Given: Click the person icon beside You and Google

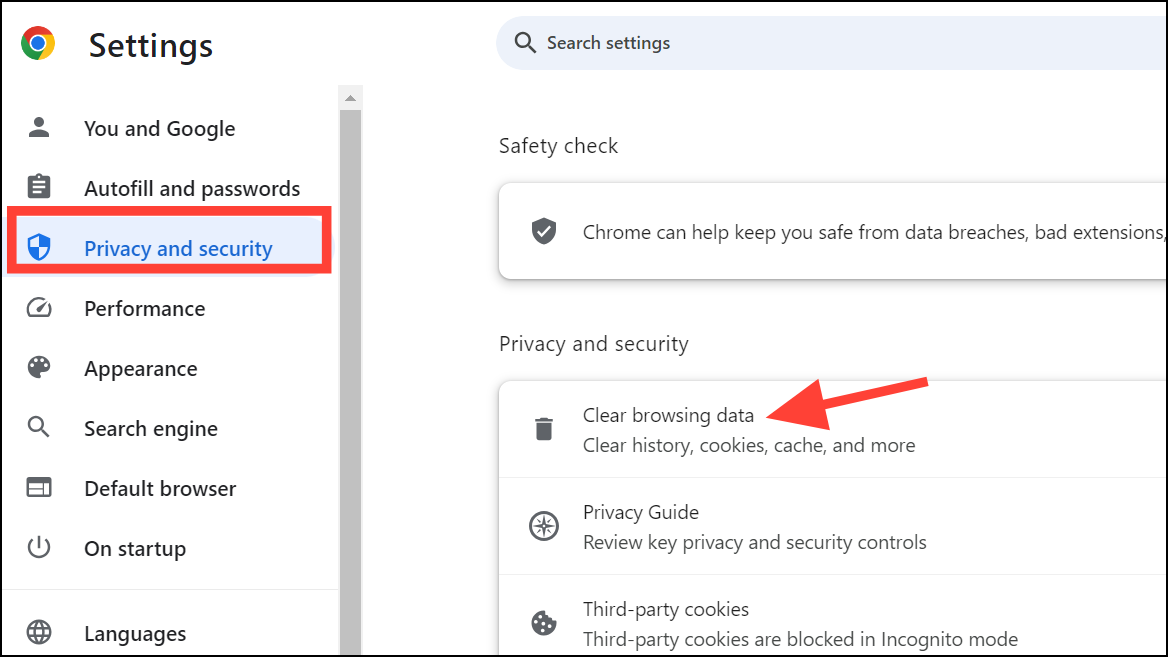Looking at the screenshot, I should pos(38,128).
